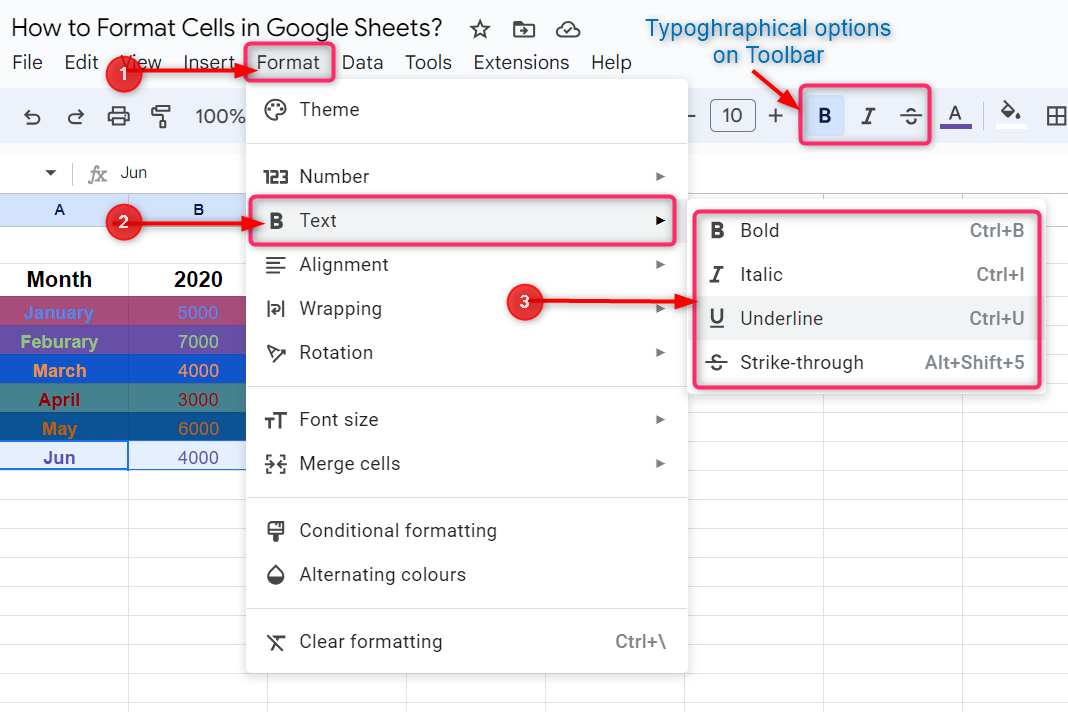Image resolution: width=1068 pixels, height=712 pixels.
Task: Apply Underline from Text submenu
Action: point(866,319)
